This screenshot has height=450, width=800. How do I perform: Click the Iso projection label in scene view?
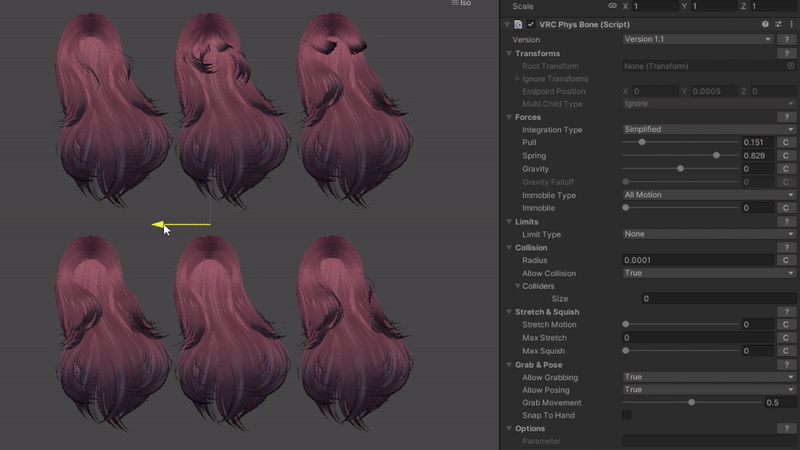pos(465,4)
